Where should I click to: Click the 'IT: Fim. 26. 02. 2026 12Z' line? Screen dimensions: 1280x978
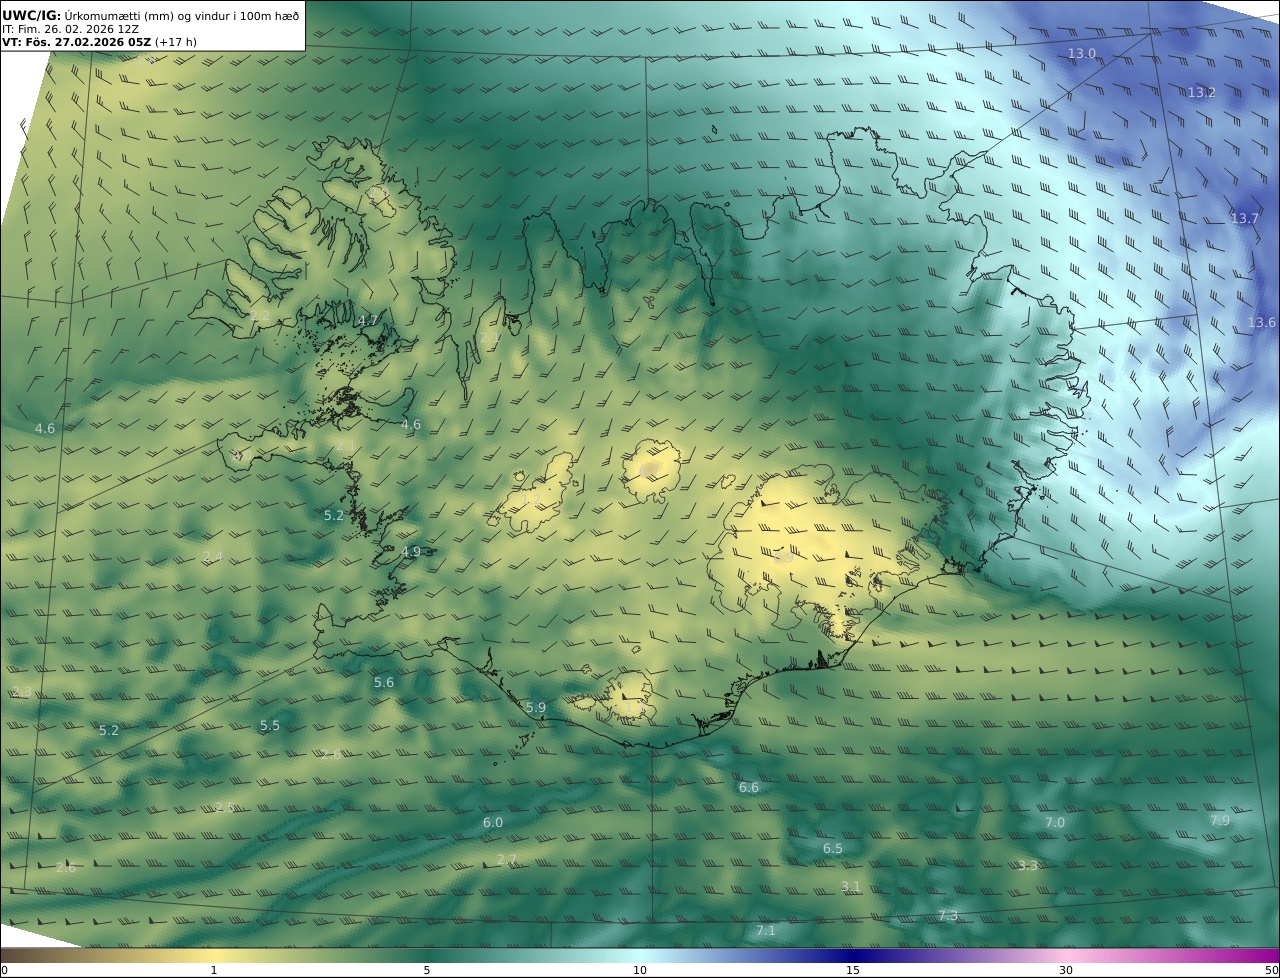[x=70, y=29]
